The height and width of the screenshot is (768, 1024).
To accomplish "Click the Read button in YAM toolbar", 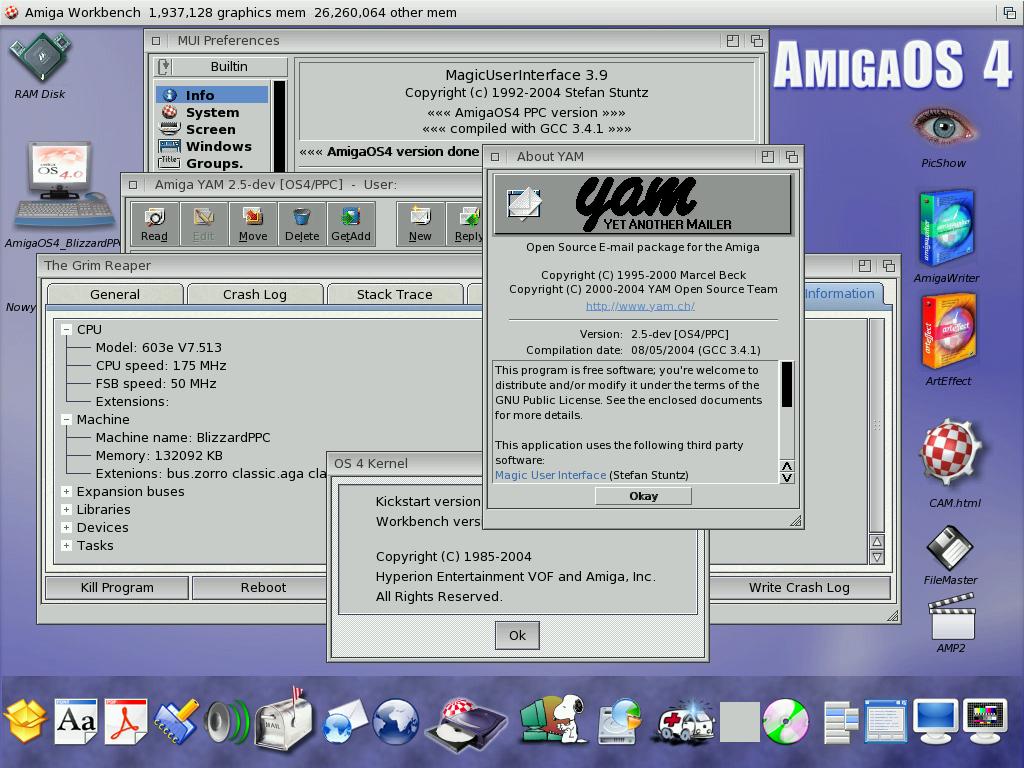I will [154, 224].
